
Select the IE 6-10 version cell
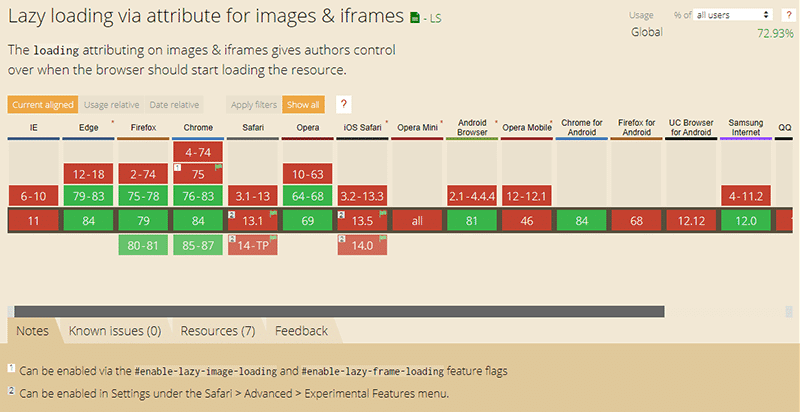pos(33,196)
